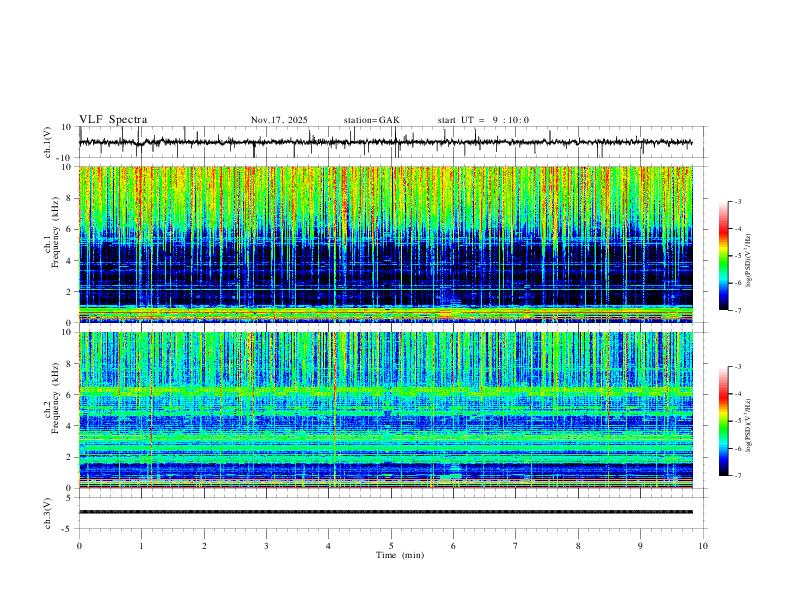This screenshot has height=612, width=792.
Task: Click the time axis tick label "9"
Action: point(640,546)
